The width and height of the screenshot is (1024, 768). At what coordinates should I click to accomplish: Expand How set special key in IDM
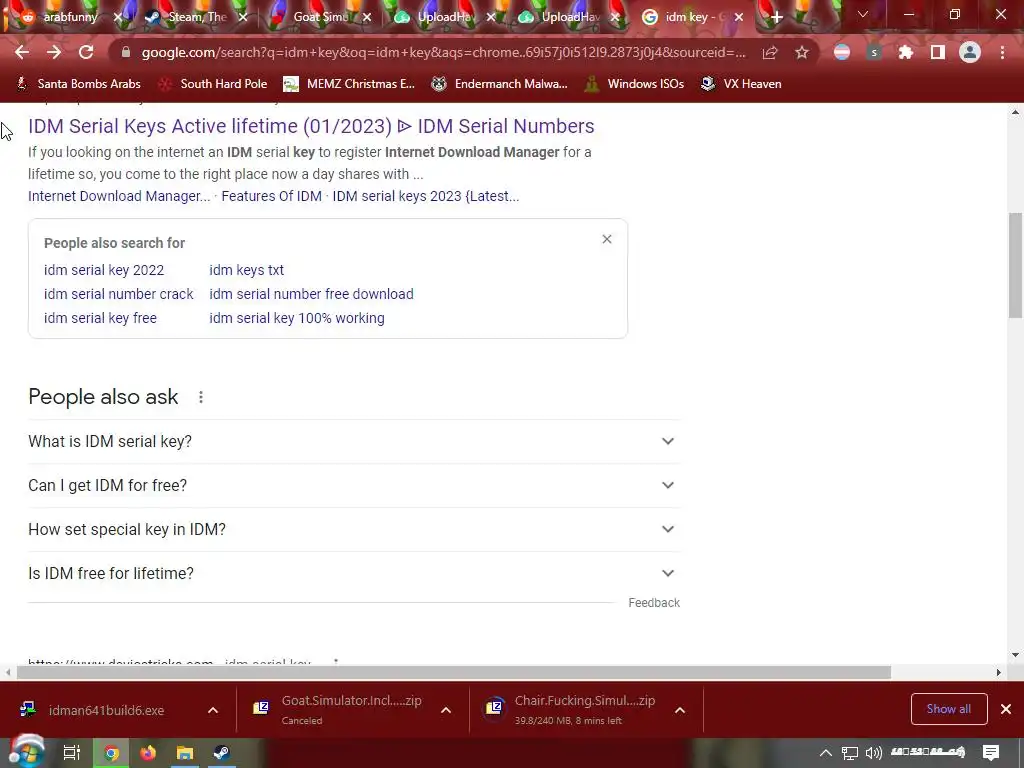[354, 529]
